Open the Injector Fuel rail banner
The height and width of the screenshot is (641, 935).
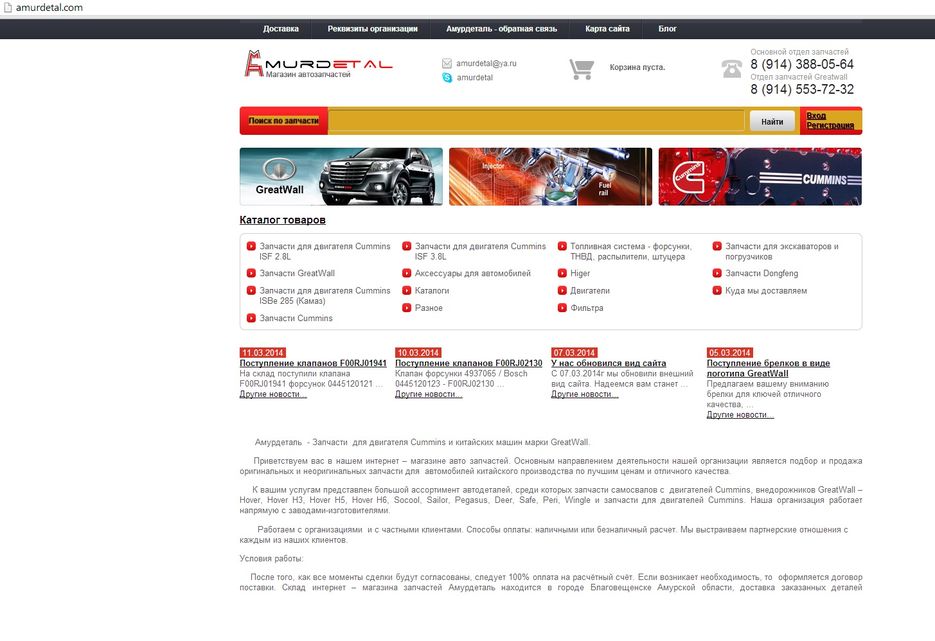550,176
